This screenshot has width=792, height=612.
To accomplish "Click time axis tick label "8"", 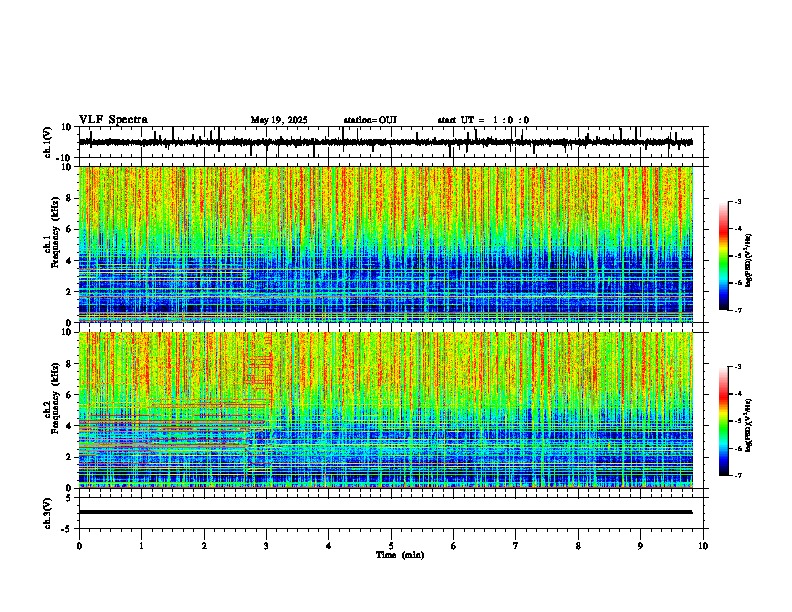I will click(x=578, y=546).
